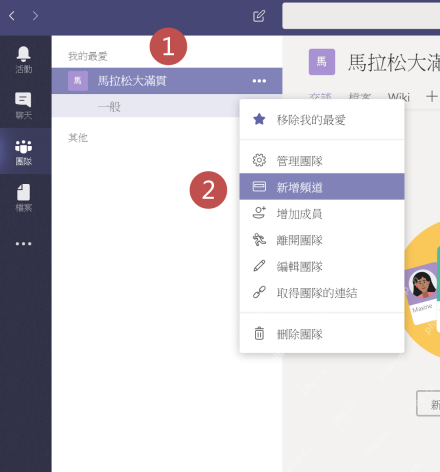Choose 移除我的最愛 from the menu

(x=322, y=120)
